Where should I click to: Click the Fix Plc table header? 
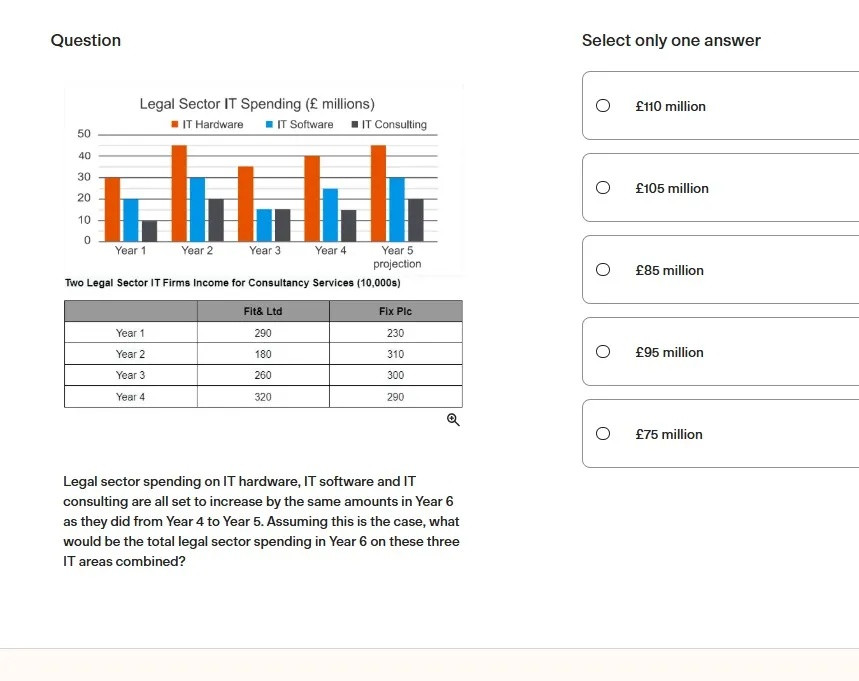pos(396,311)
